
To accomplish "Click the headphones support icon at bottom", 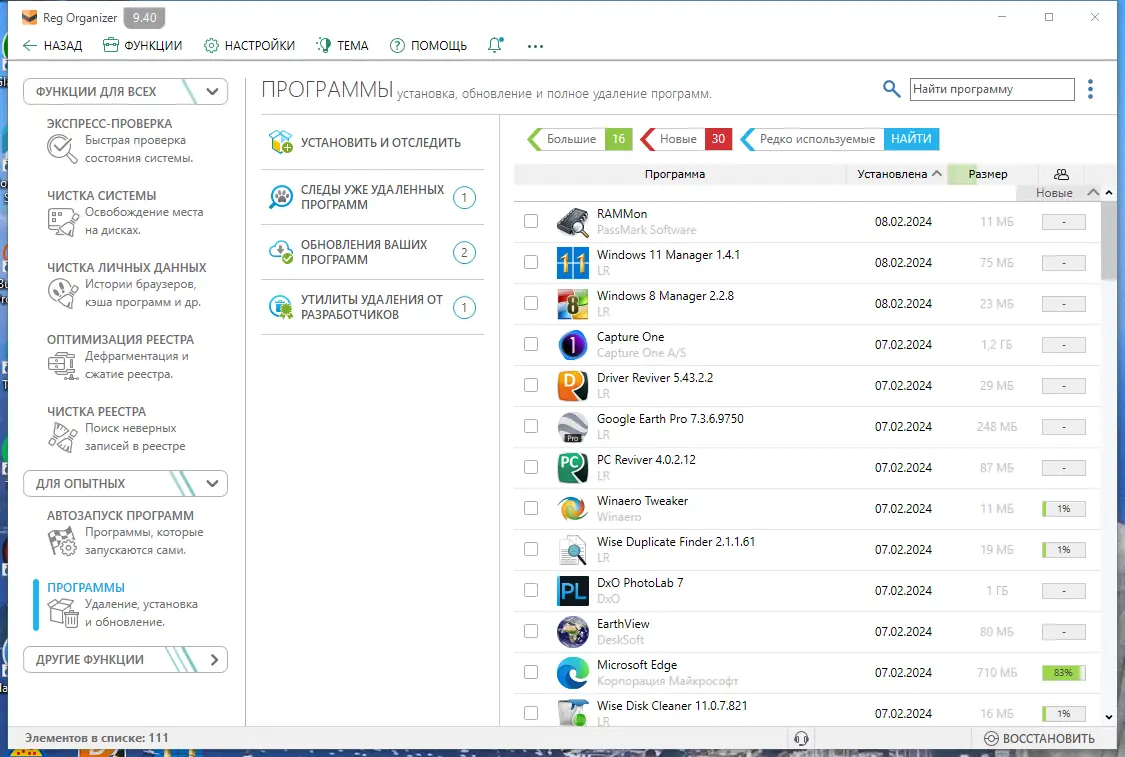I will click(x=801, y=737).
